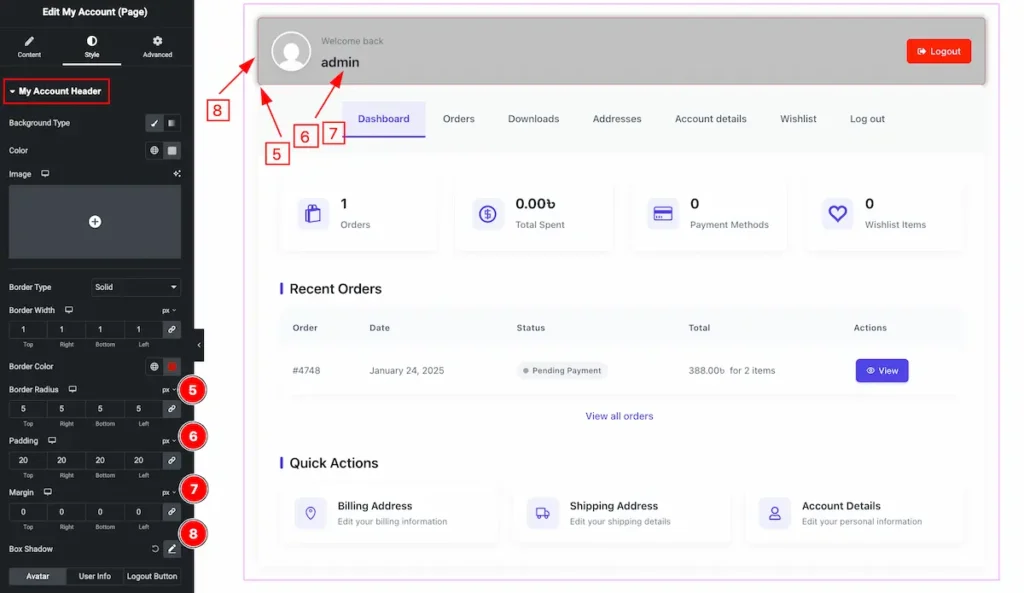Toggle linked values for Border Radius
Viewport: 1024px width, 593px height.
point(172,408)
